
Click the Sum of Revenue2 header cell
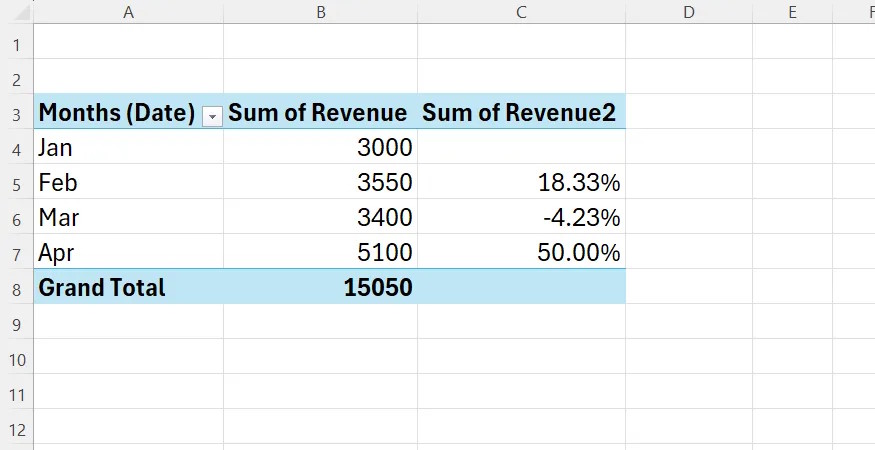point(521,112)
